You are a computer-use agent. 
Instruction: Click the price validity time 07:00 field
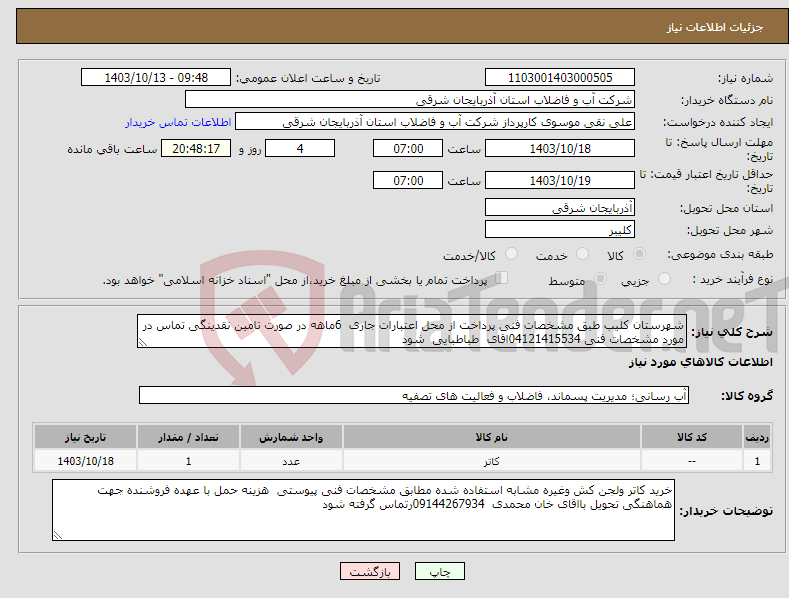[x=408, y=180]
